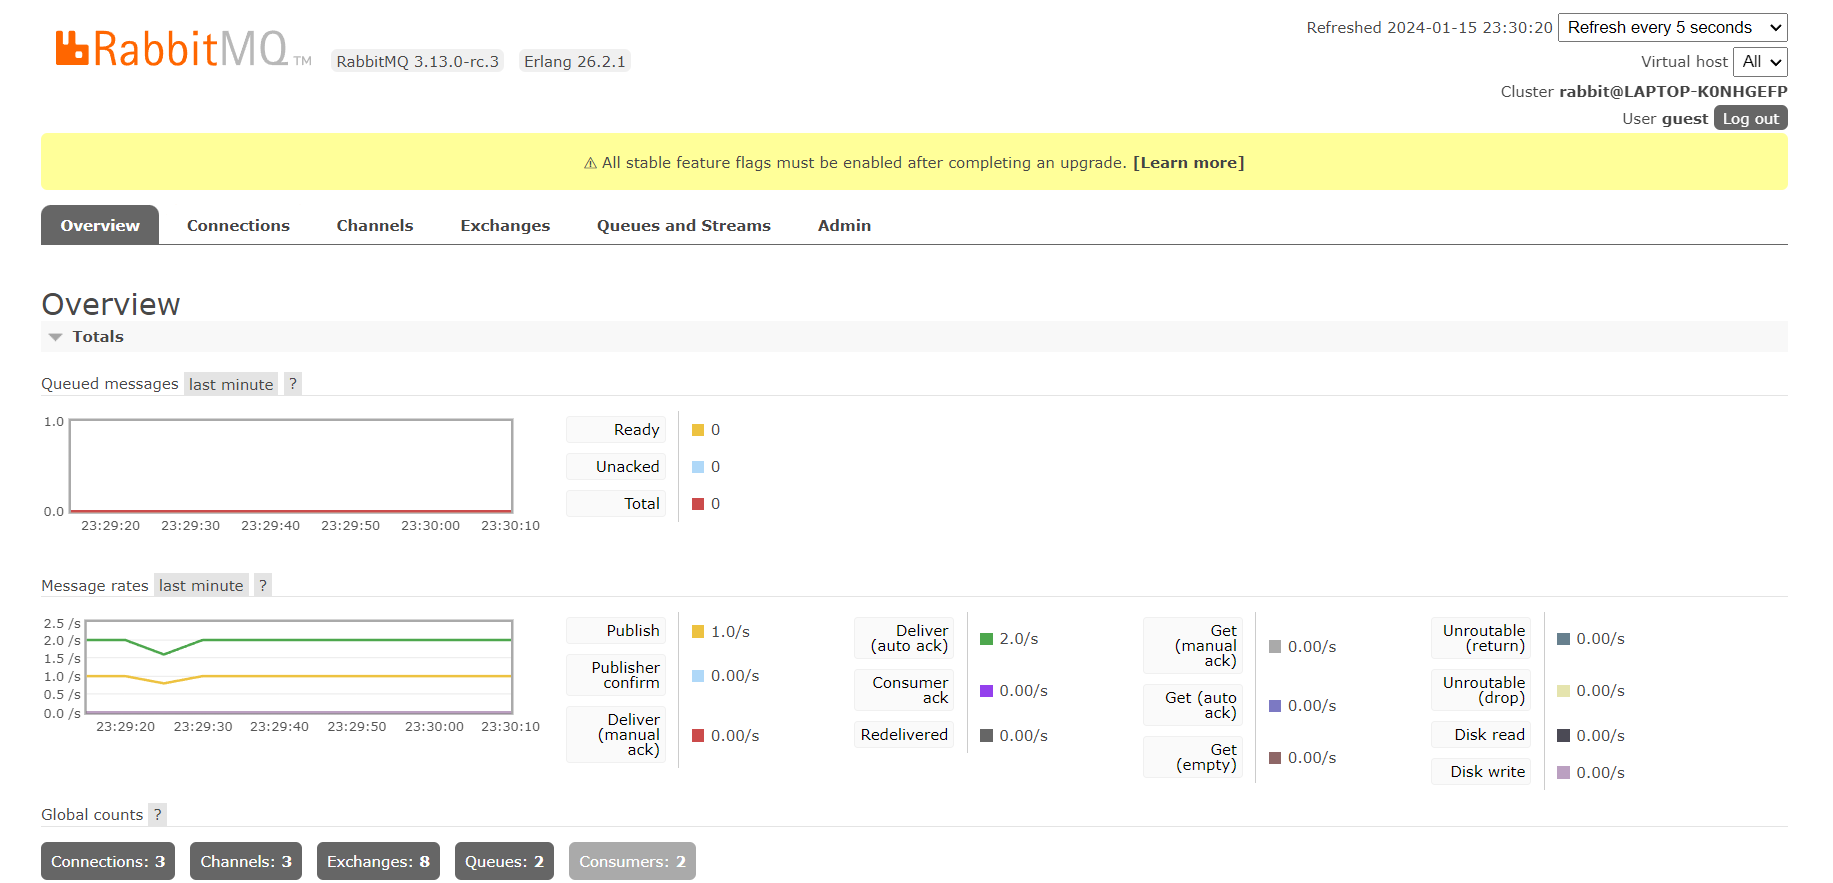
Task: Switch to the Exchanges tab
Action: click(505, 225)
